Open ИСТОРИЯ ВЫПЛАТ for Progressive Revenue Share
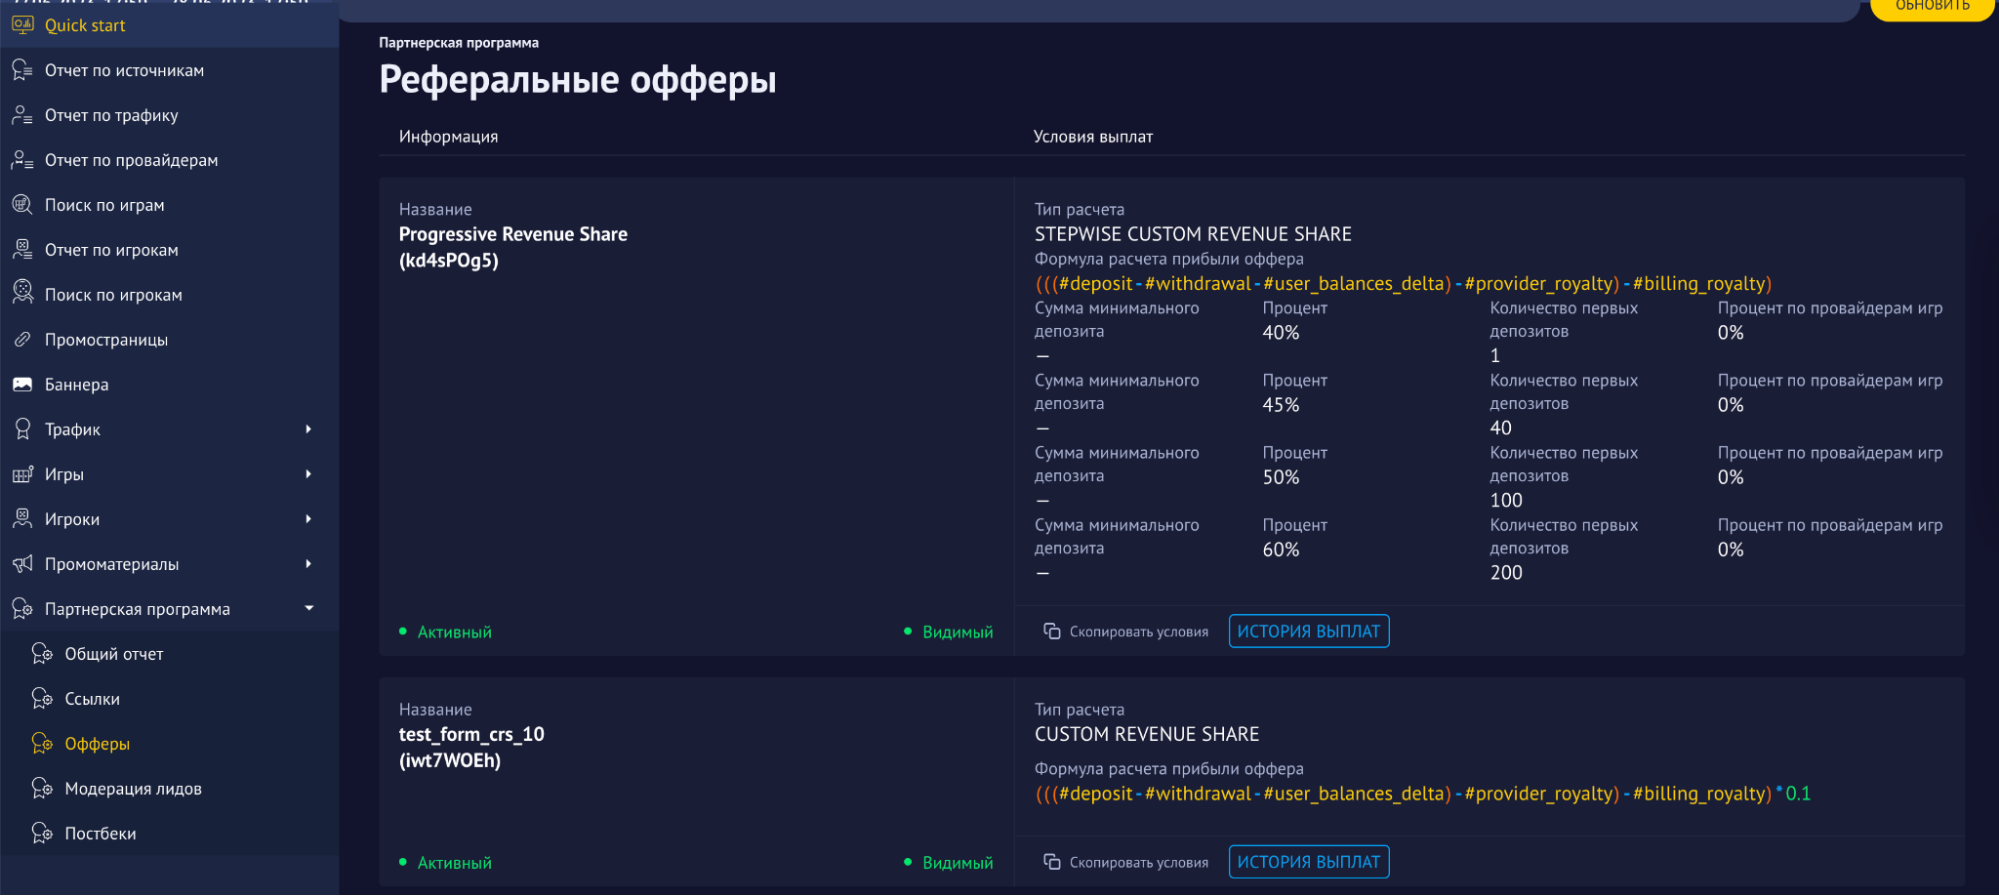The width and height of the screenshot is (1999, 896). pyautogui.click(x=1308, y=631)
